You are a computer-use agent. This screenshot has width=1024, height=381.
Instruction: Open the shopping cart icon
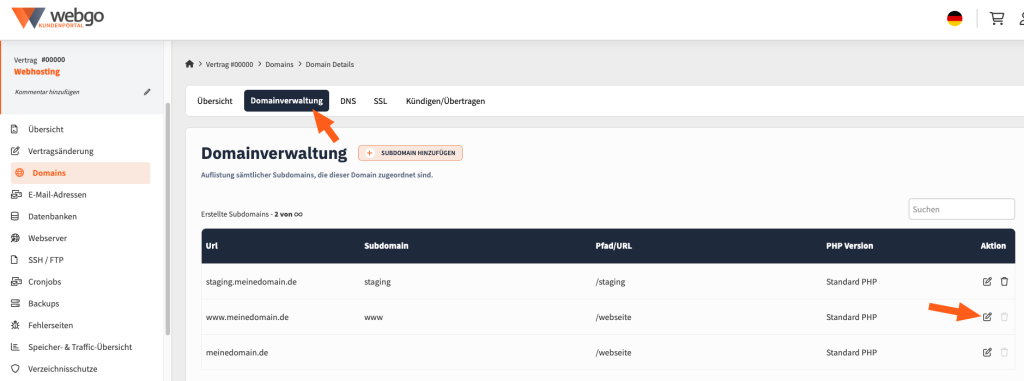pos(997,18)
